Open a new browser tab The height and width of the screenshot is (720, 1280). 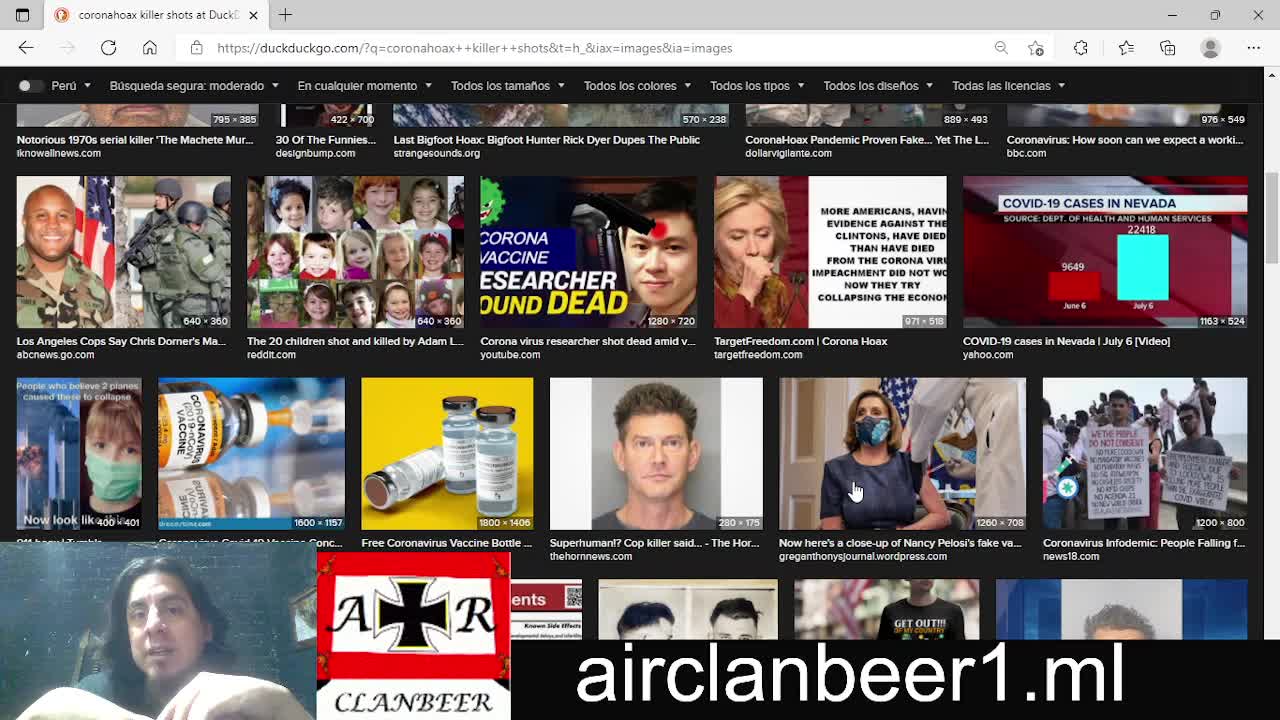285,15
